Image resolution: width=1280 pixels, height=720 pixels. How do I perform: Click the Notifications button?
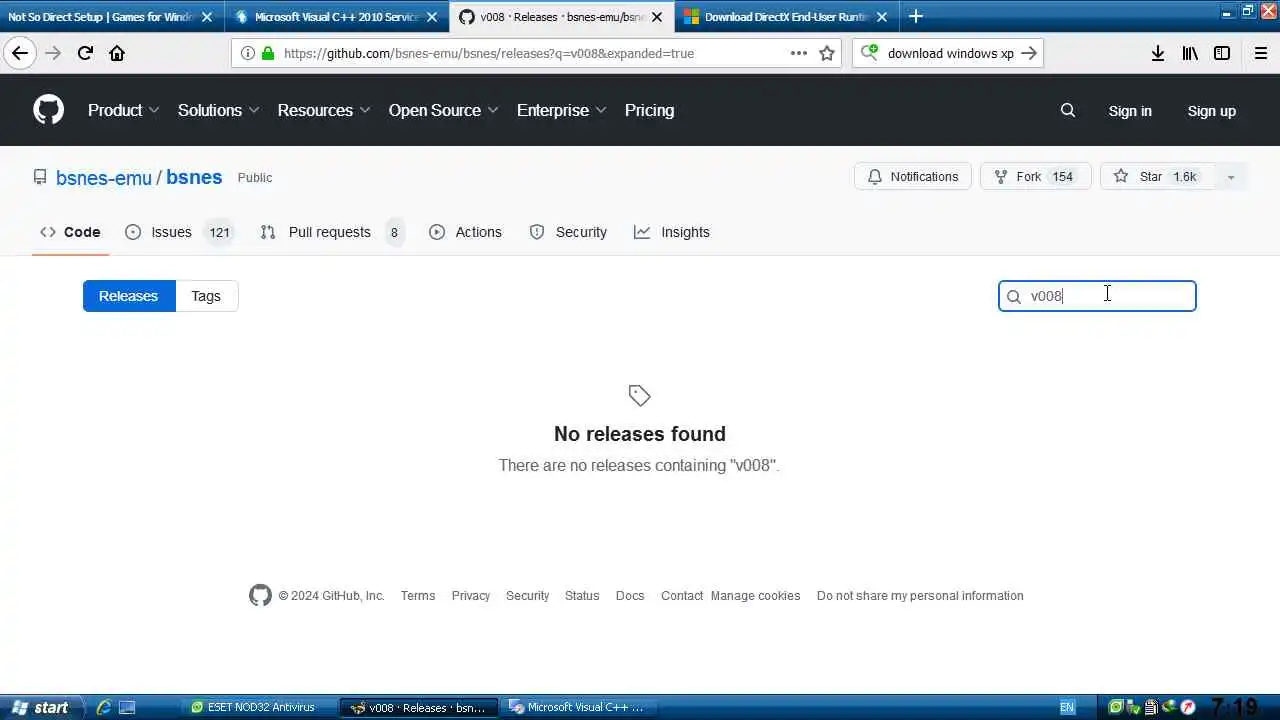click(x=913, y=176)
